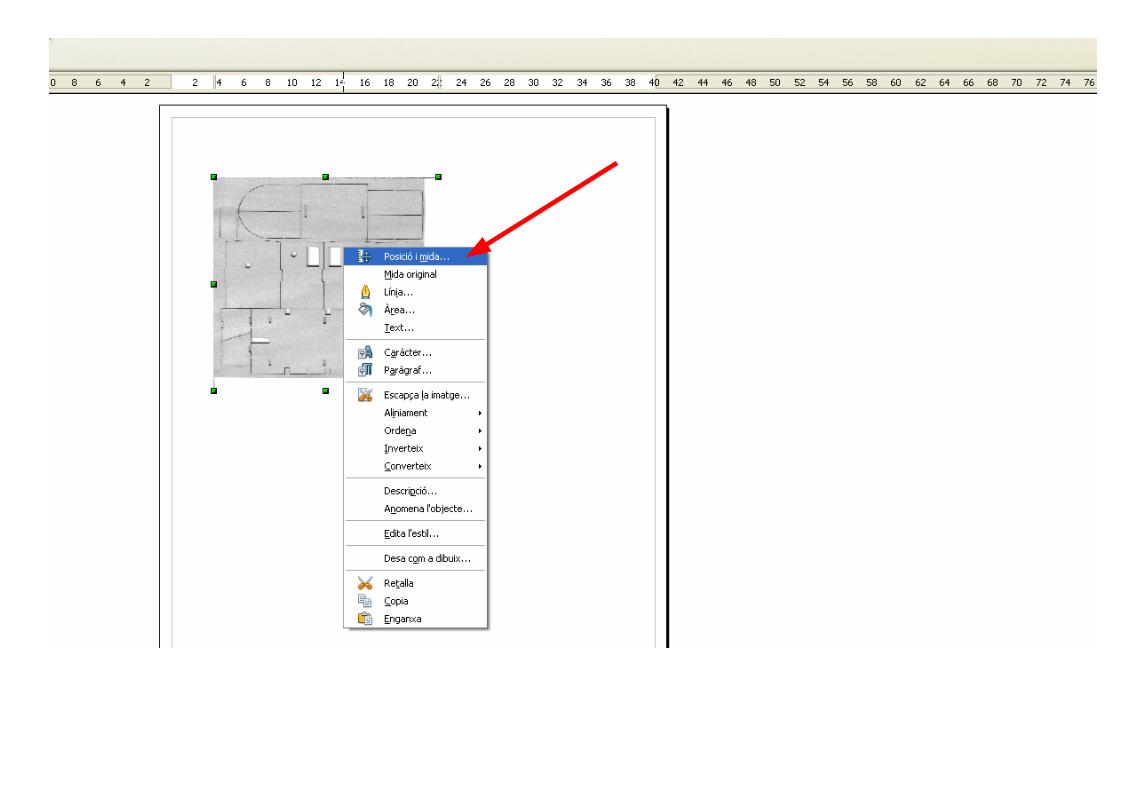
Task: Click the Retalla scissors icon
Action: pos(365,583)
